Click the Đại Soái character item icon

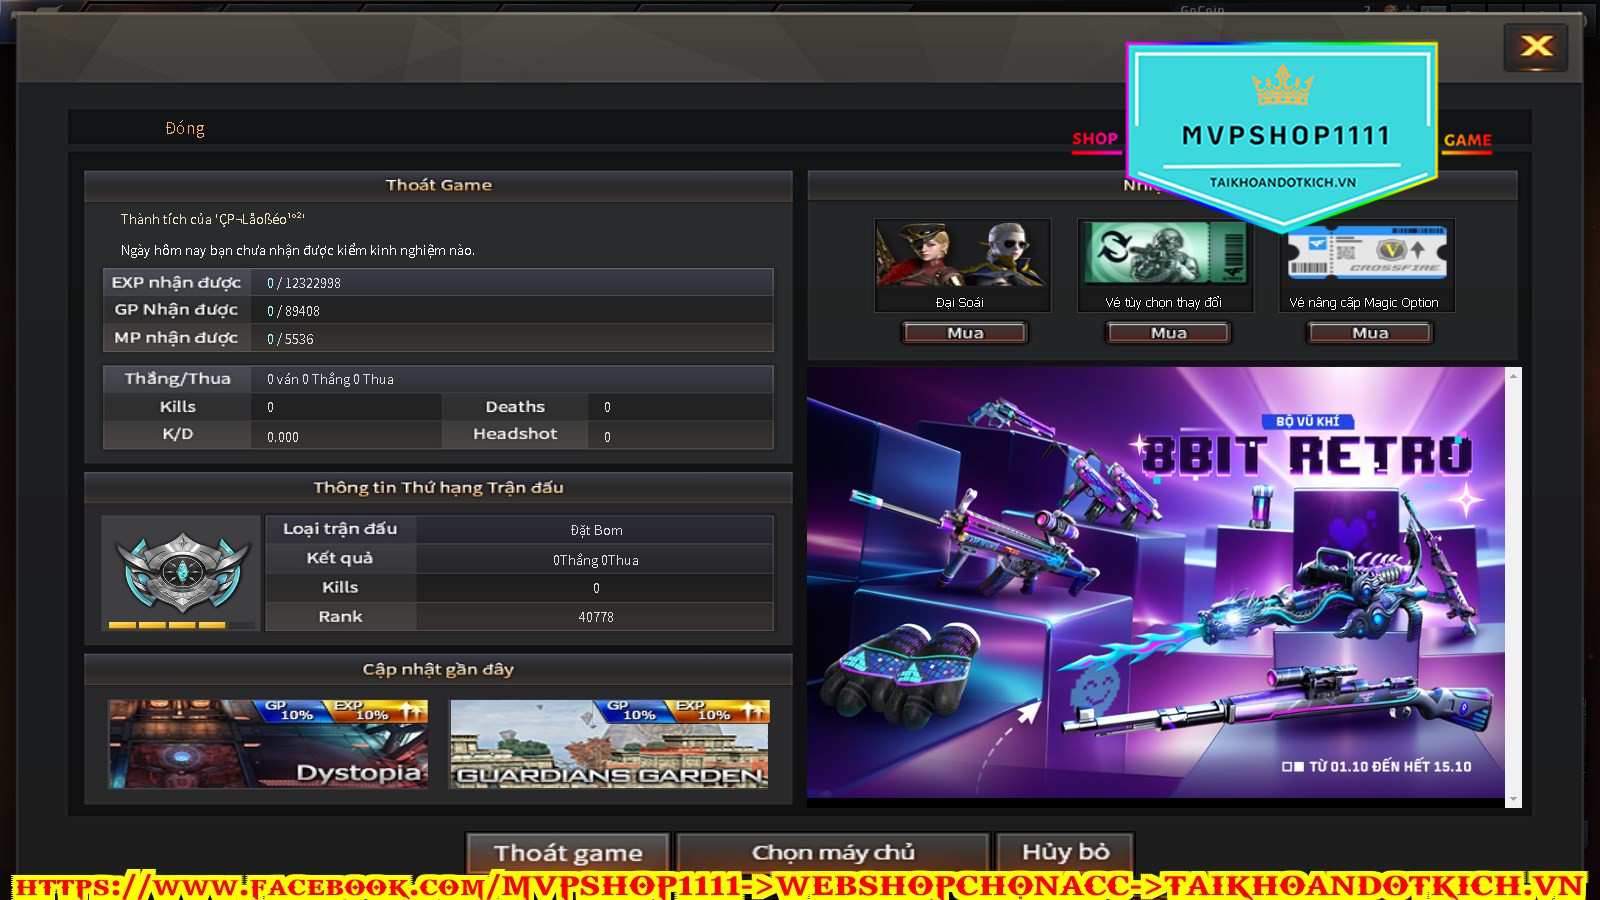coord(962,254)
